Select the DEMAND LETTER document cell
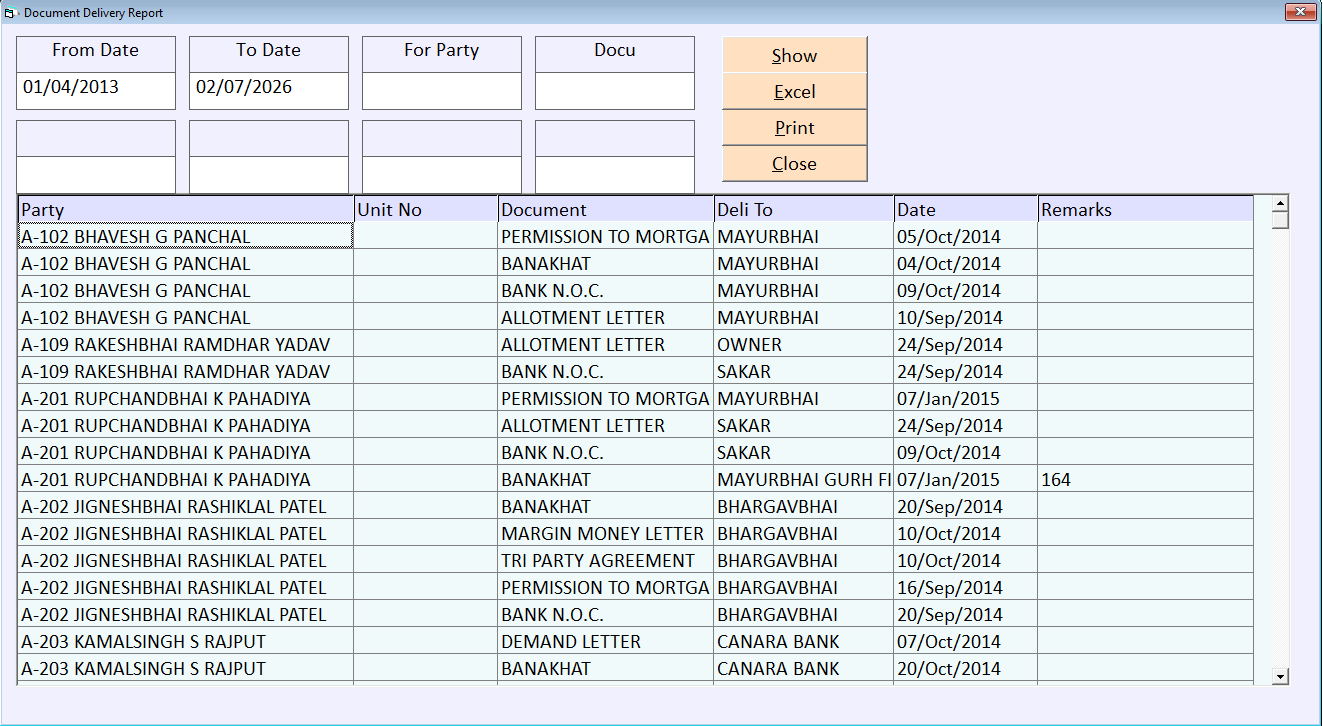This screenshot has height=726, width=1323. pos(606,642)
